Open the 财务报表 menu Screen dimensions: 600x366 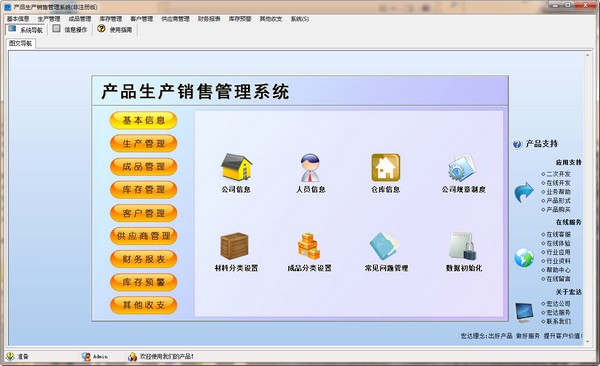pyautogui.click(x=209, y=19)
